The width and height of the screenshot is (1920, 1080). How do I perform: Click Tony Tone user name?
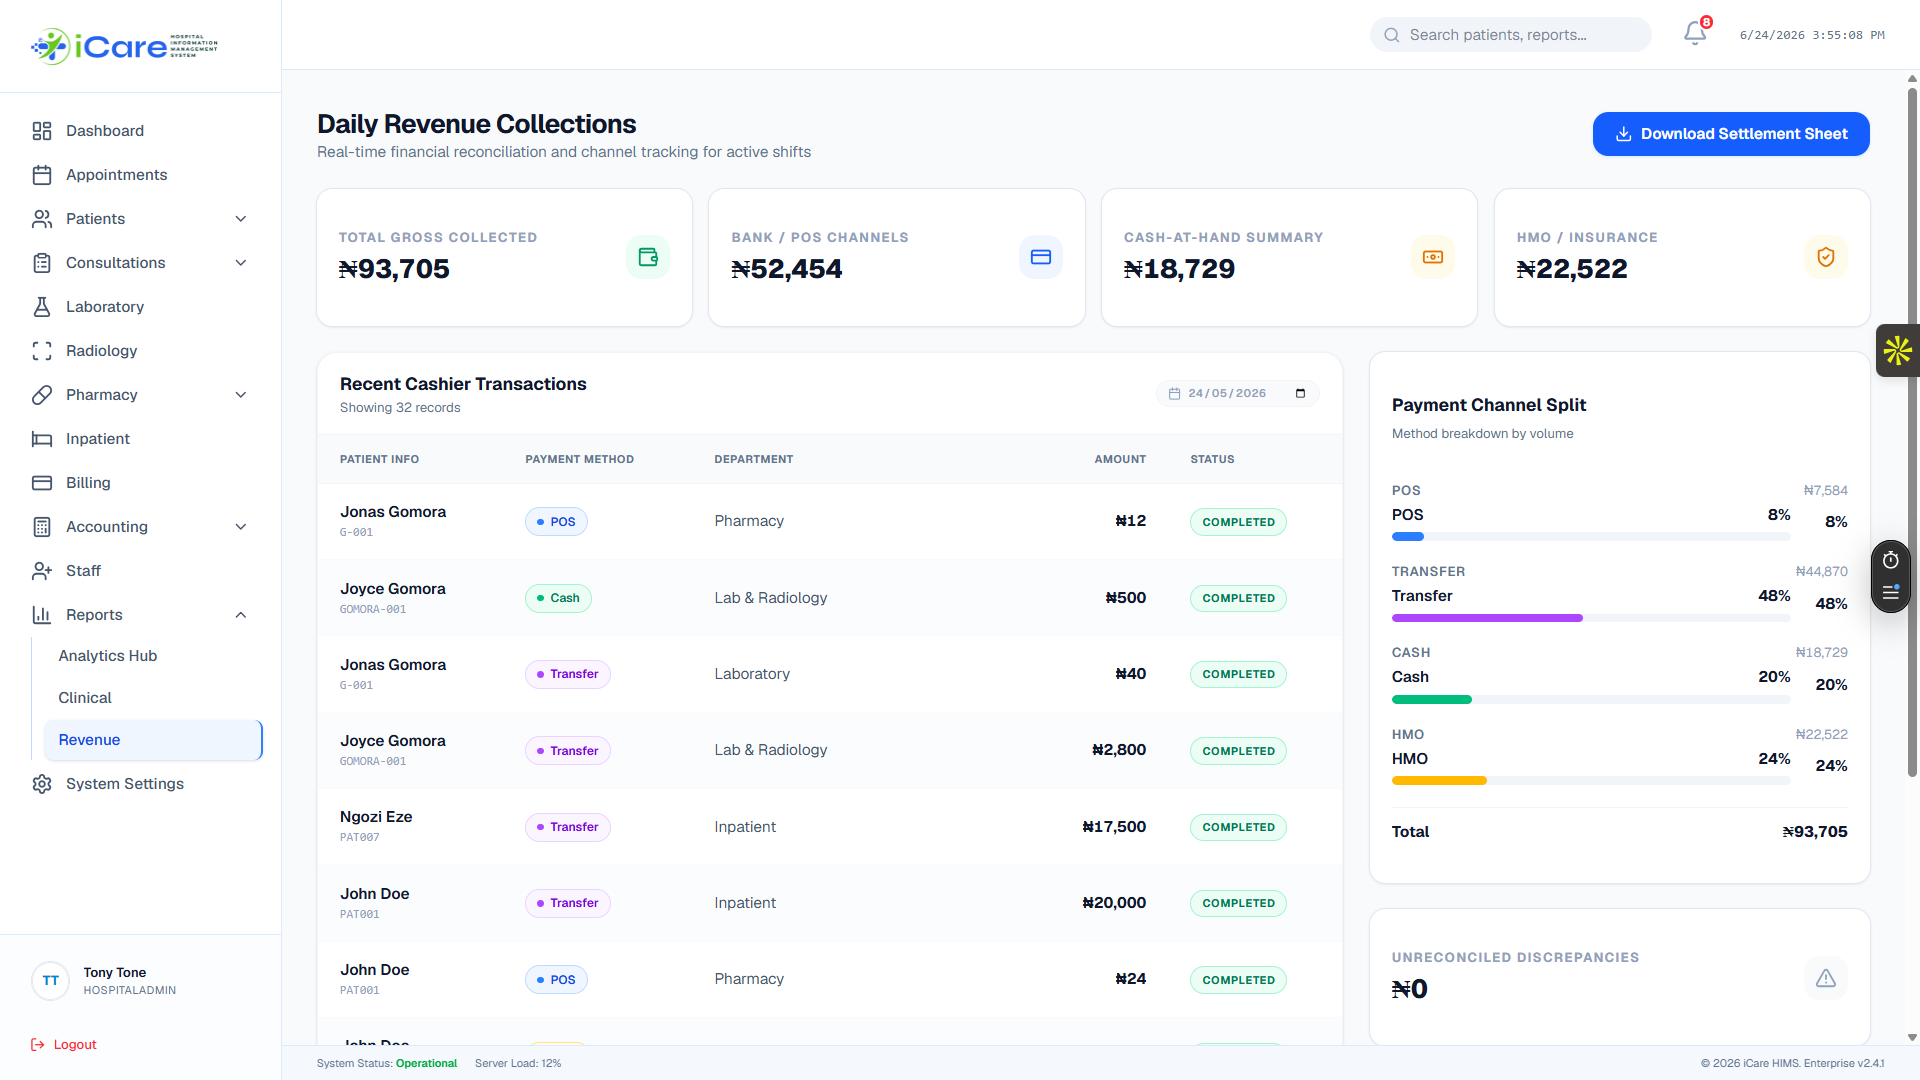pos(115,972)
